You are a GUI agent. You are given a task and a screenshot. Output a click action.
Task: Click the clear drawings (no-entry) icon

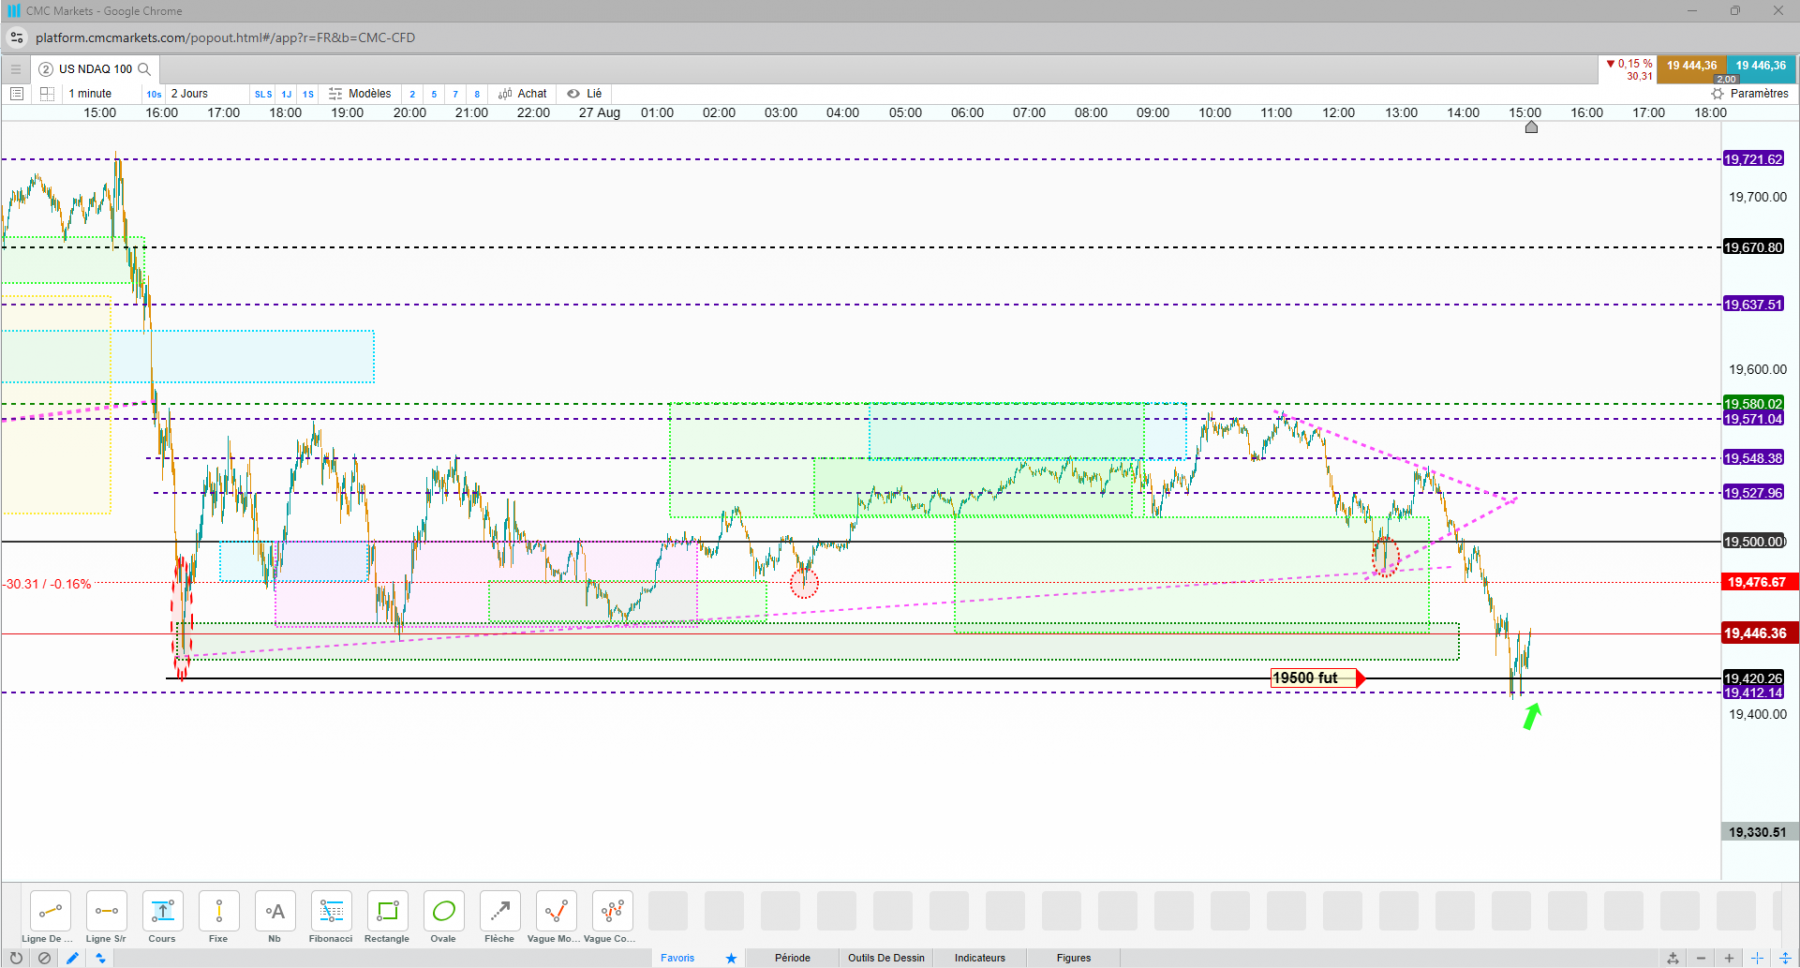[44, 958]
